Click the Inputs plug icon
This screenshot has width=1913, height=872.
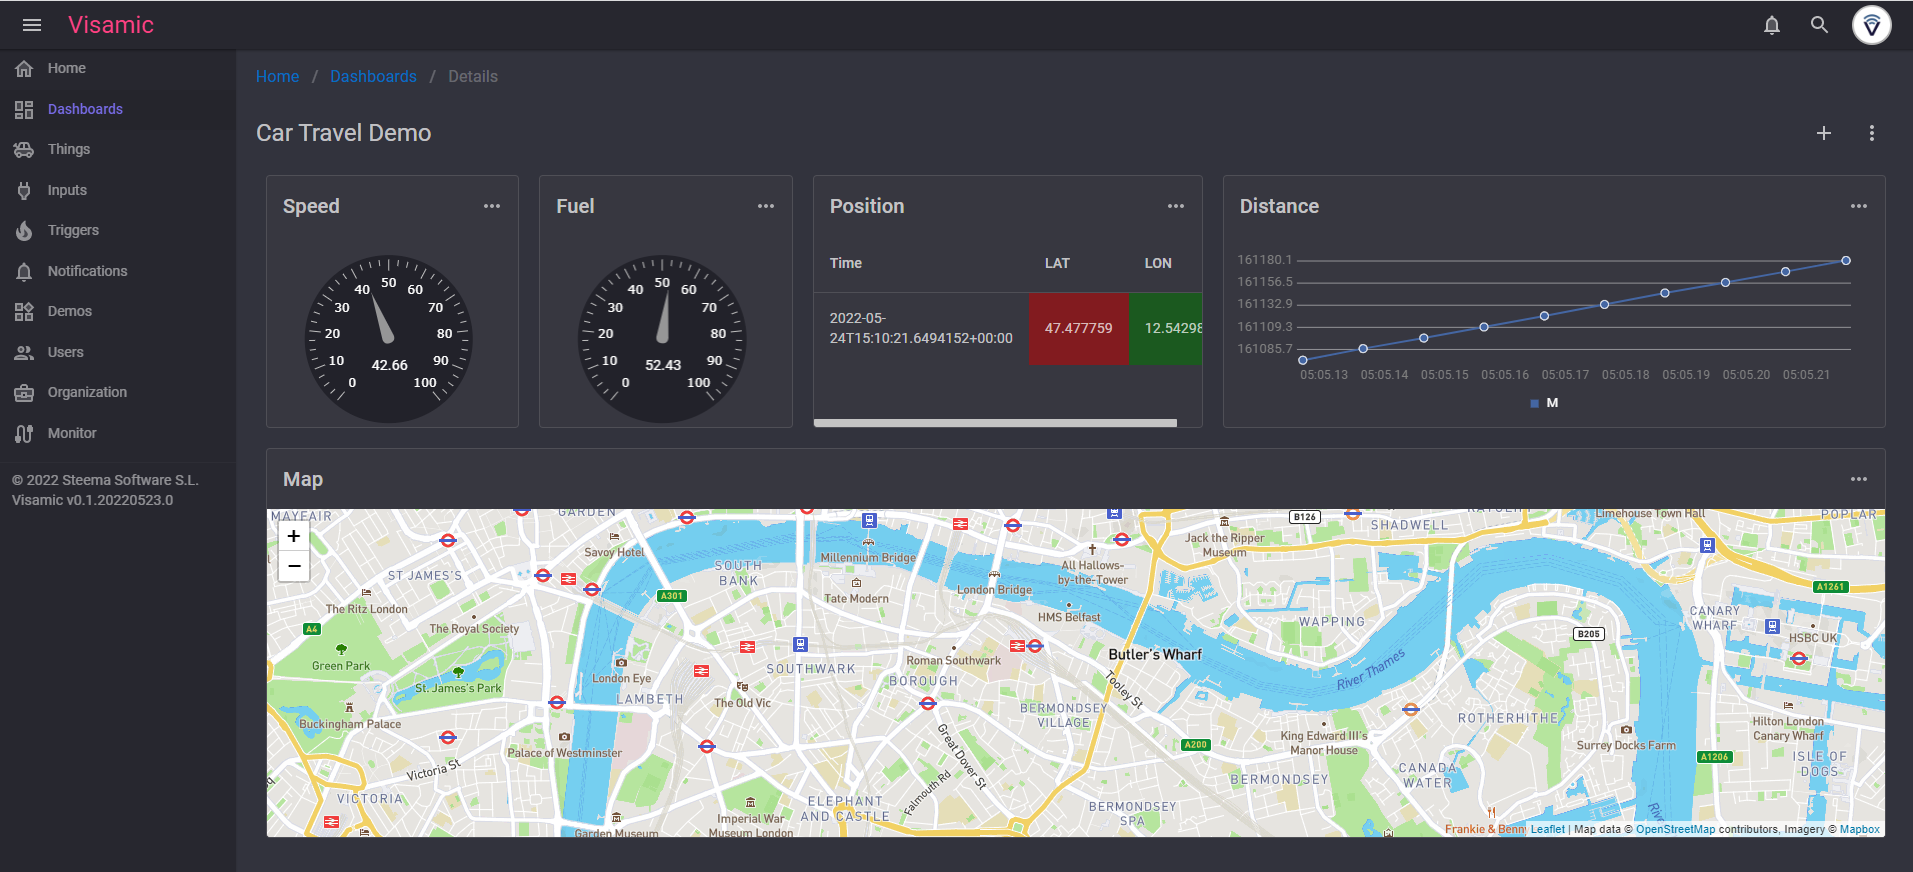24,190
